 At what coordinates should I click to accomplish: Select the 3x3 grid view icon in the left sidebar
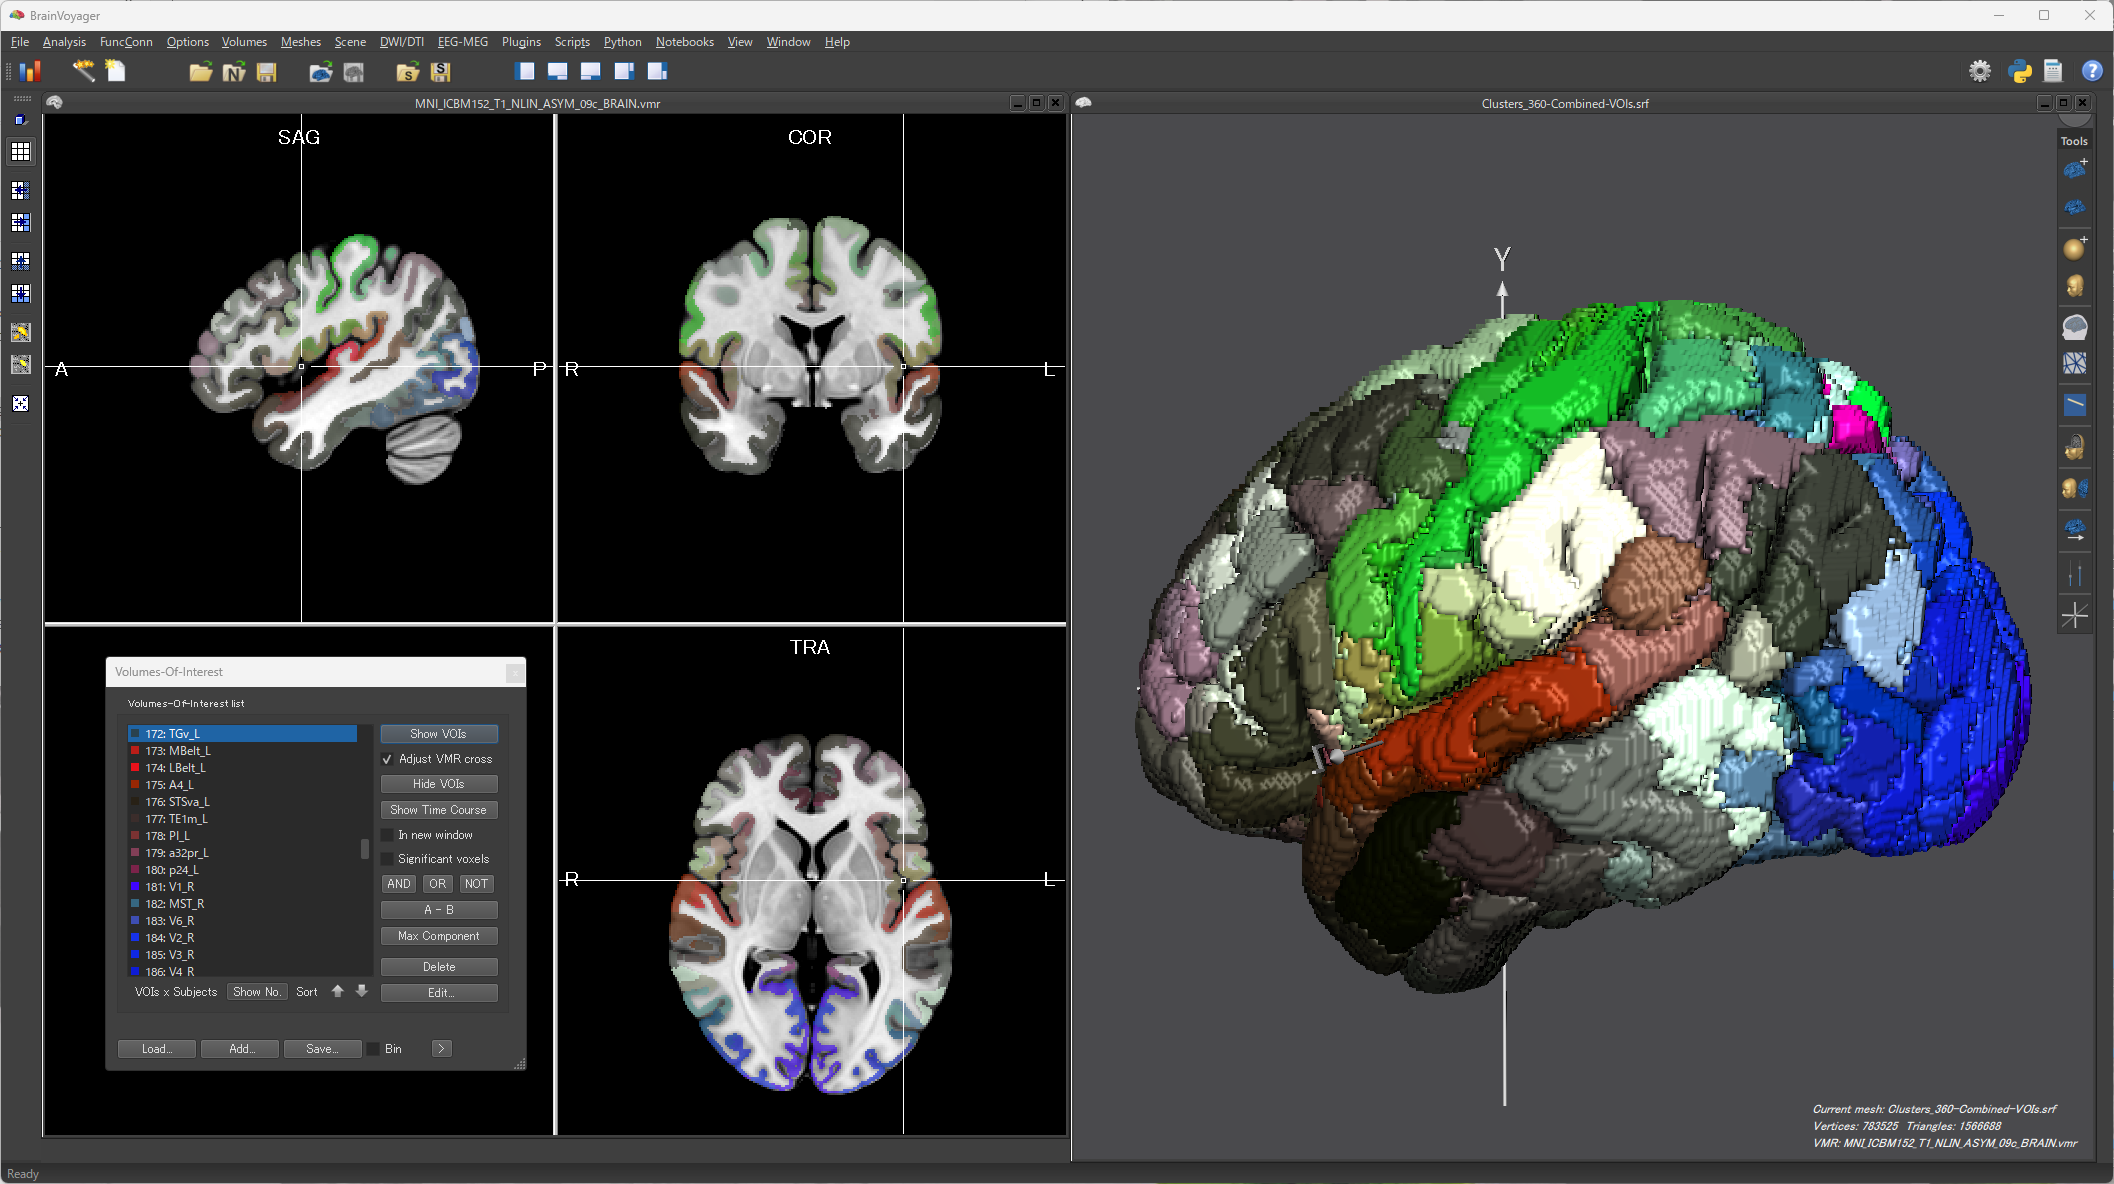coord(21,152)
